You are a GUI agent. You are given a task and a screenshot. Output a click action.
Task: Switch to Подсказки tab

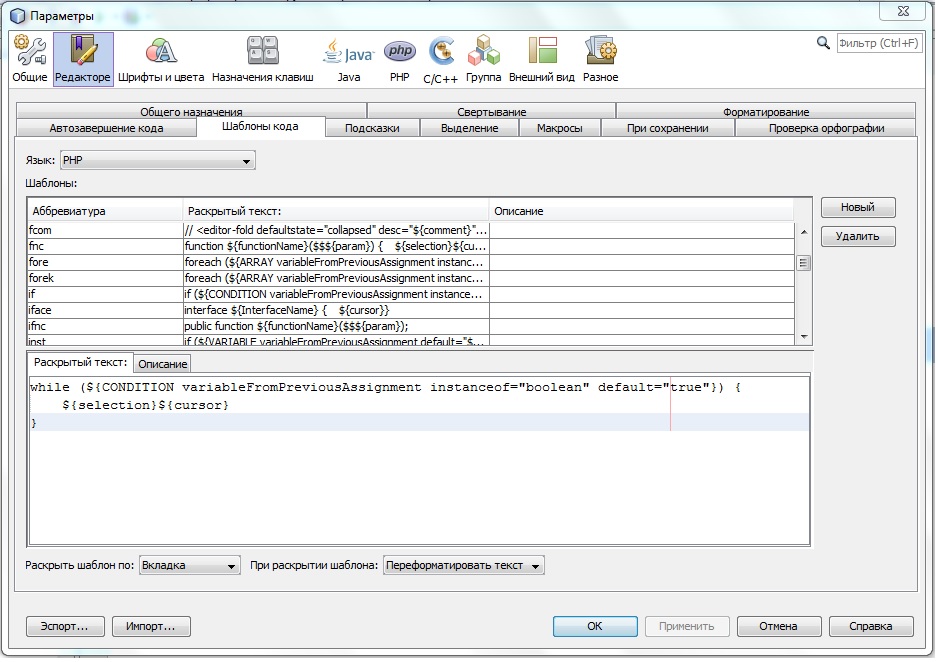[372, 128]
